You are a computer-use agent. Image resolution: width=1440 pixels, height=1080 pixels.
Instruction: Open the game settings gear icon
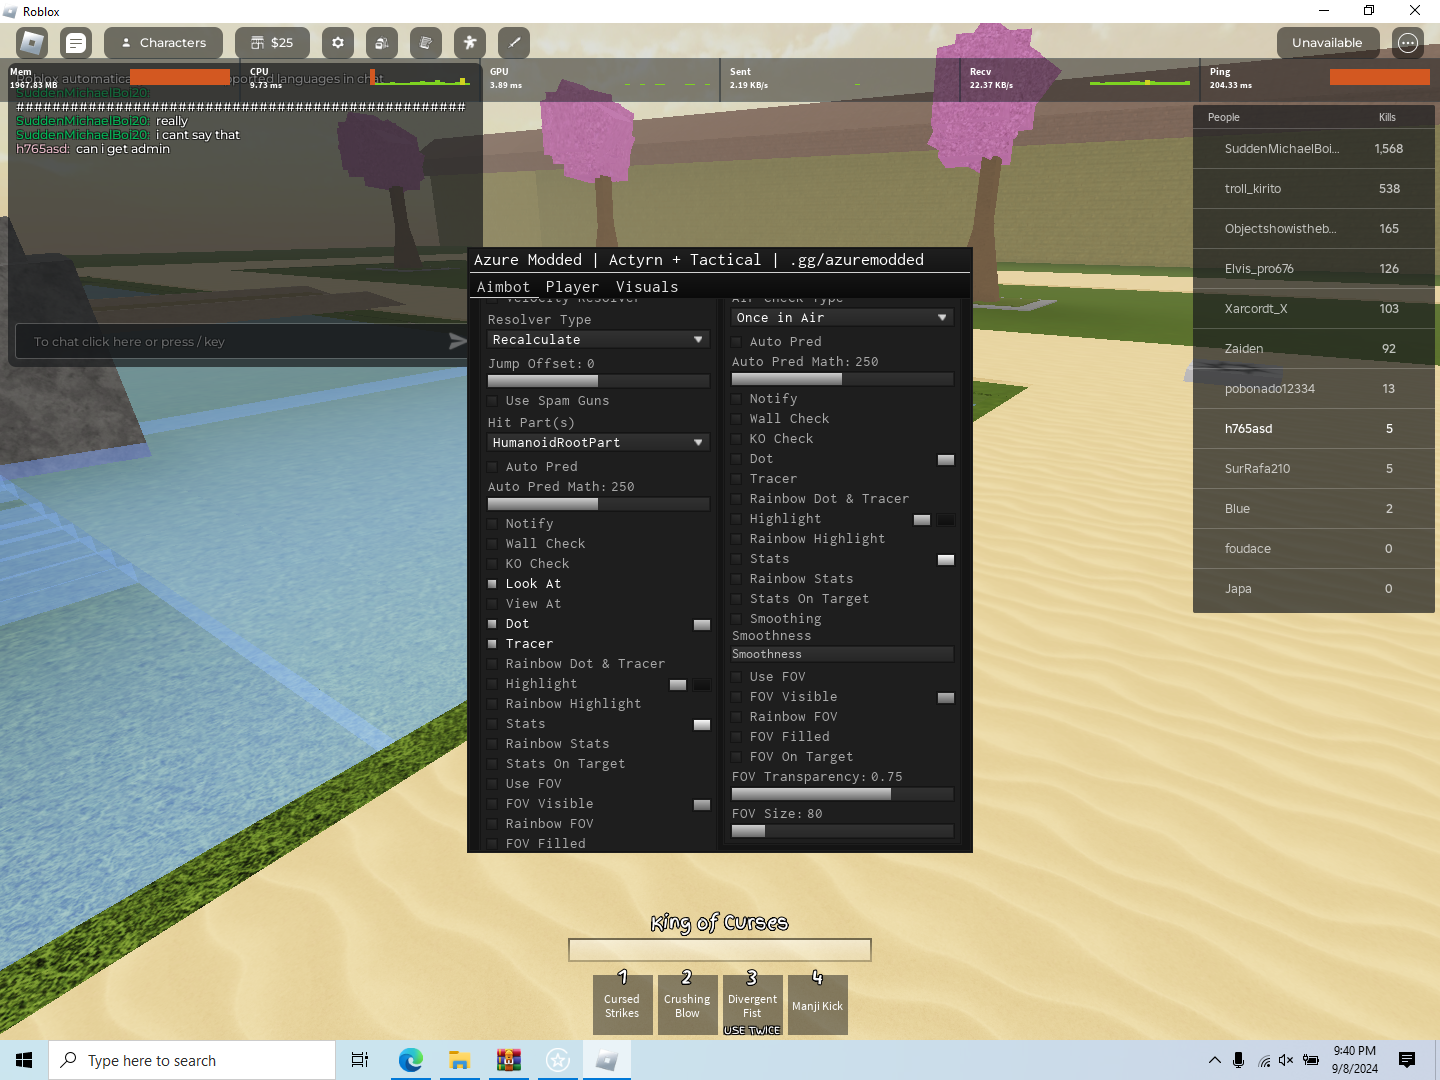(338, 43)
